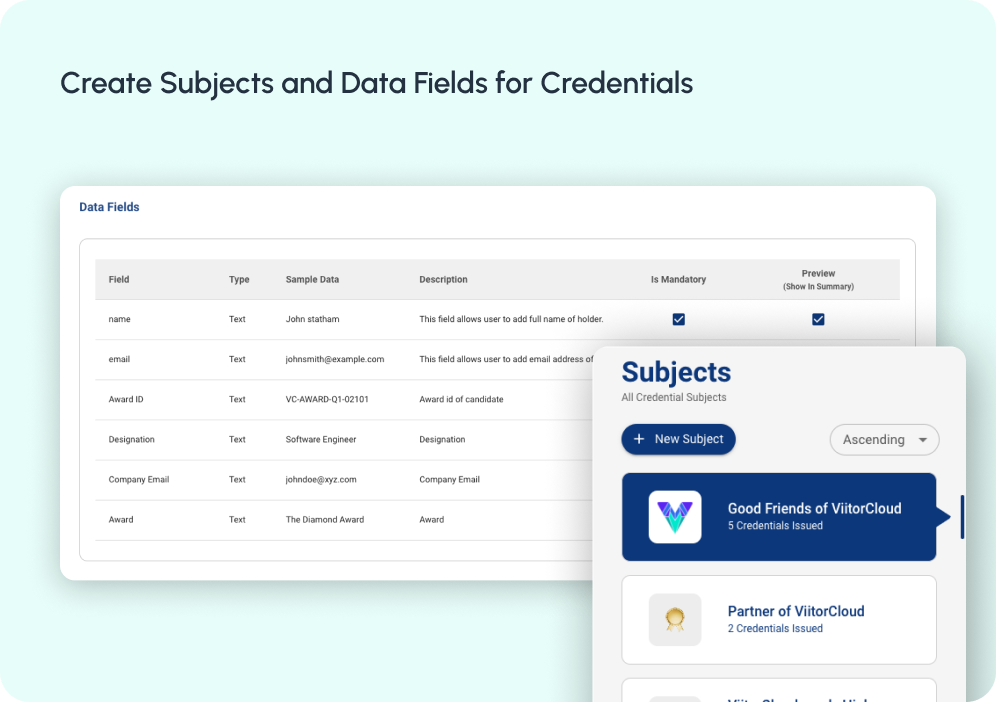
Task: Click the Sample Data column header
Action: point(314,280)
